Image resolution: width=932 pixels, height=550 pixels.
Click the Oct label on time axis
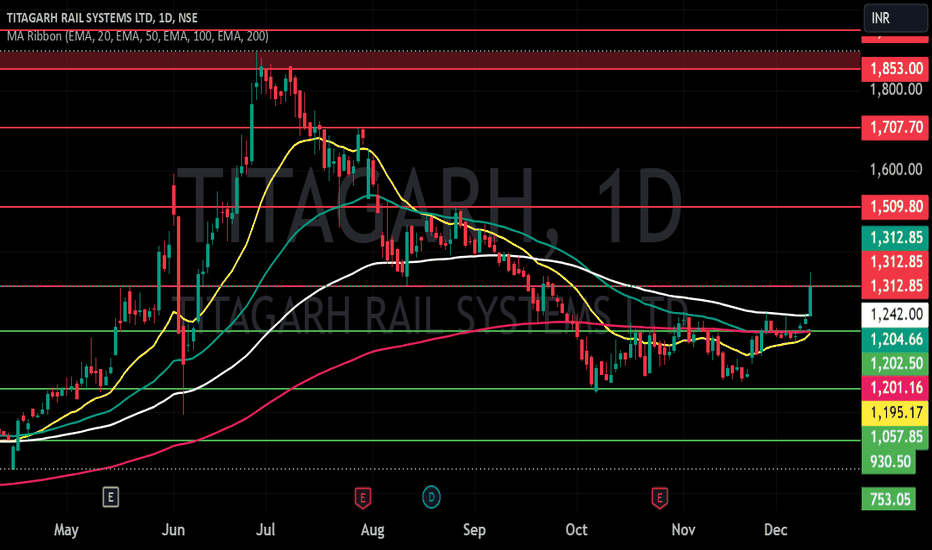(576, 530)
